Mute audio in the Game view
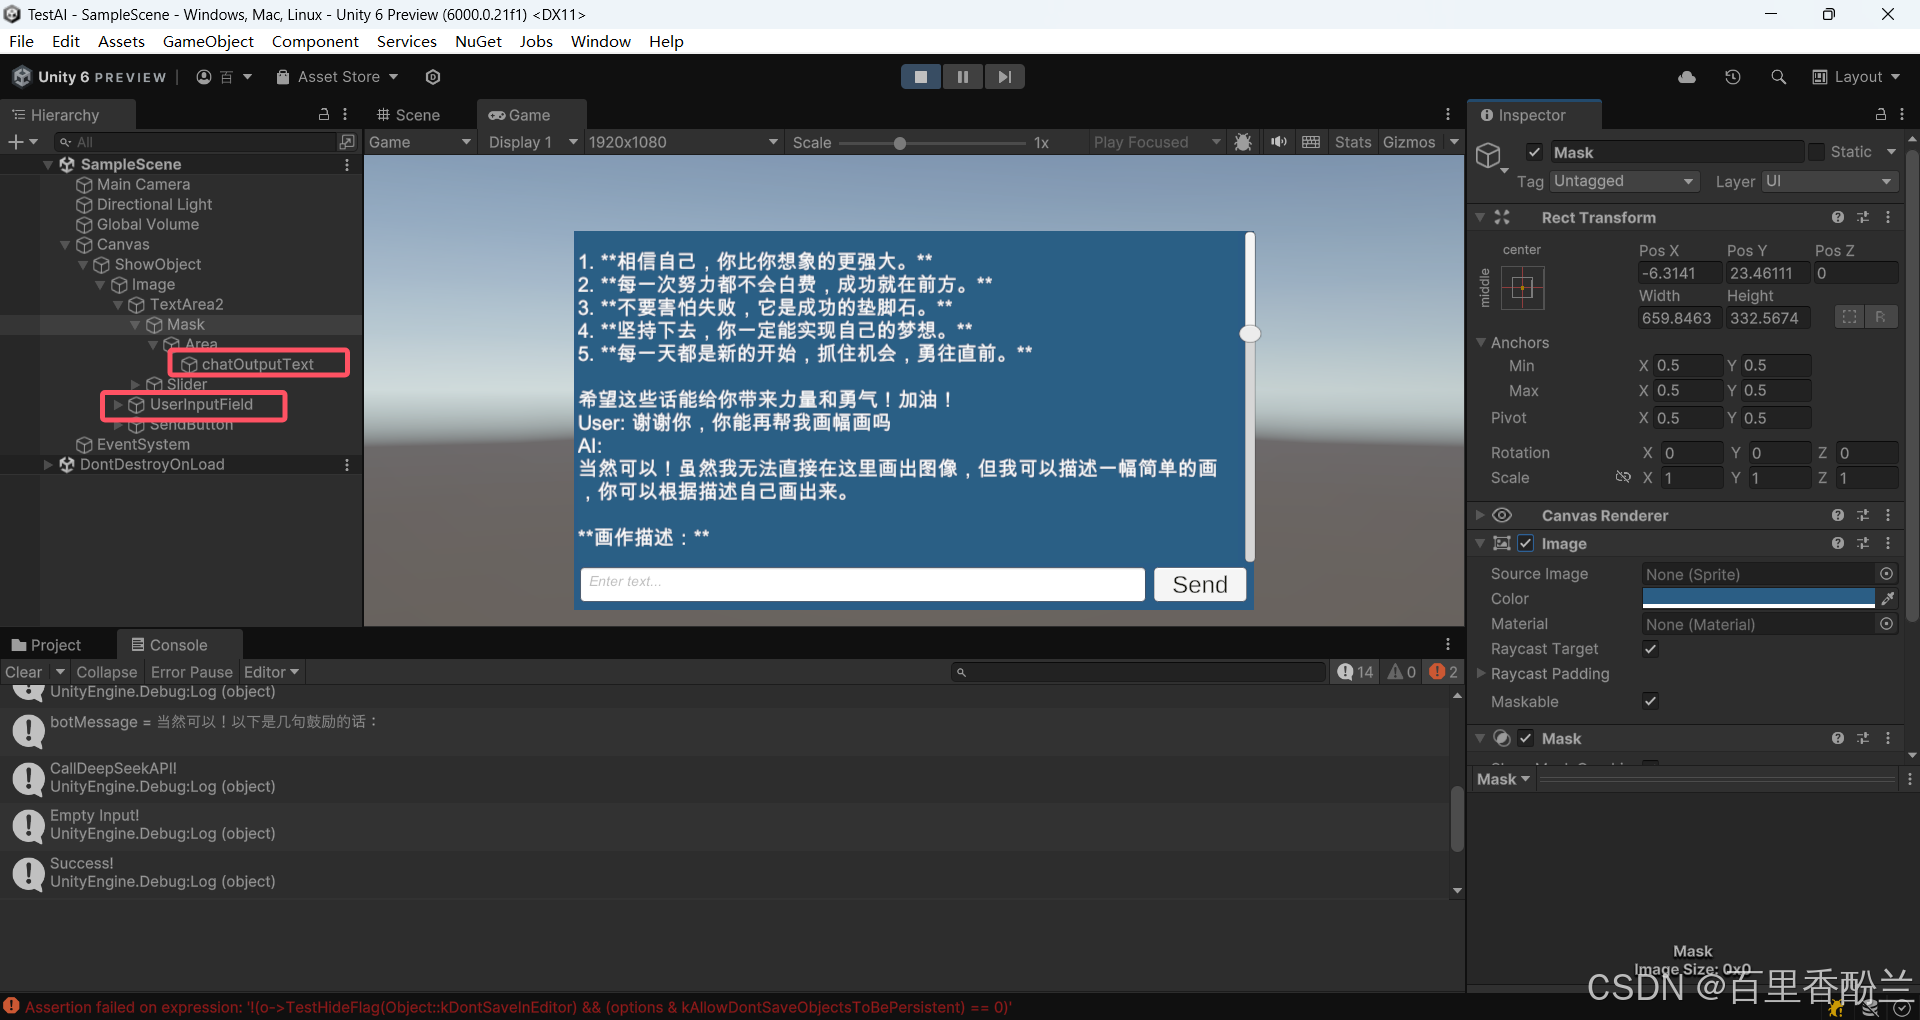This screenshot has width=1920, height=1020. click(x=1278, y=142)
